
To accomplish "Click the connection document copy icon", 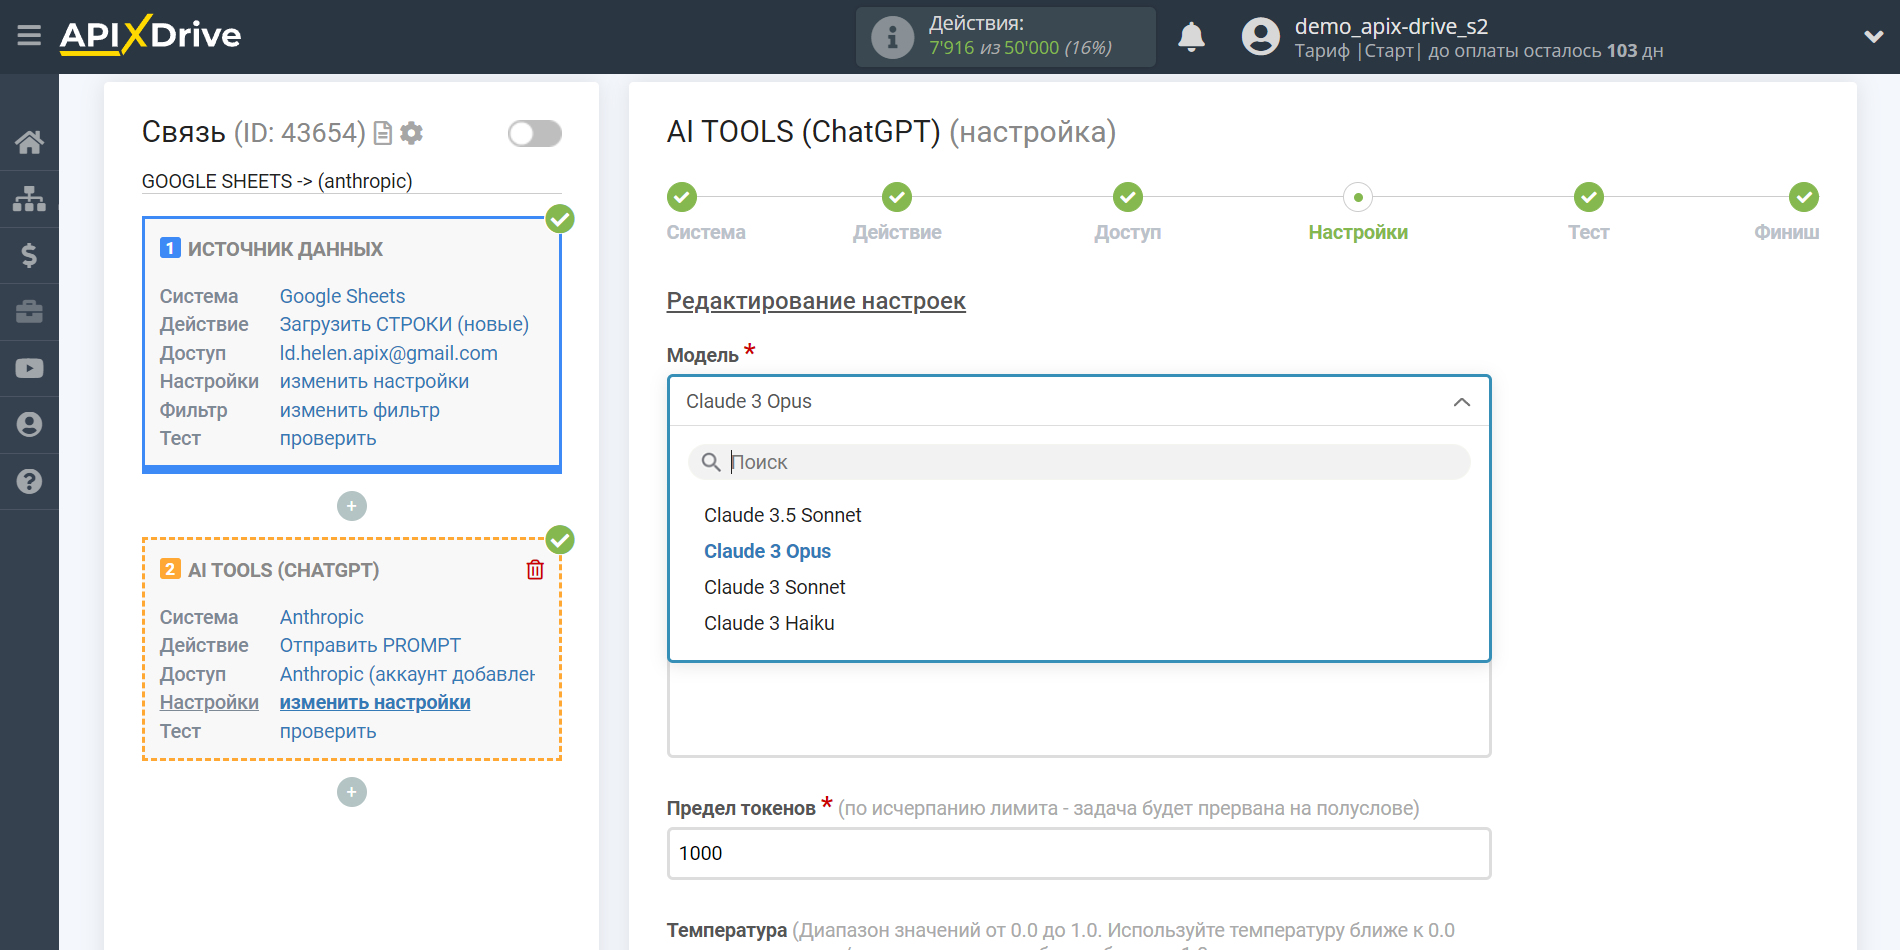I will tap(382, 133).
